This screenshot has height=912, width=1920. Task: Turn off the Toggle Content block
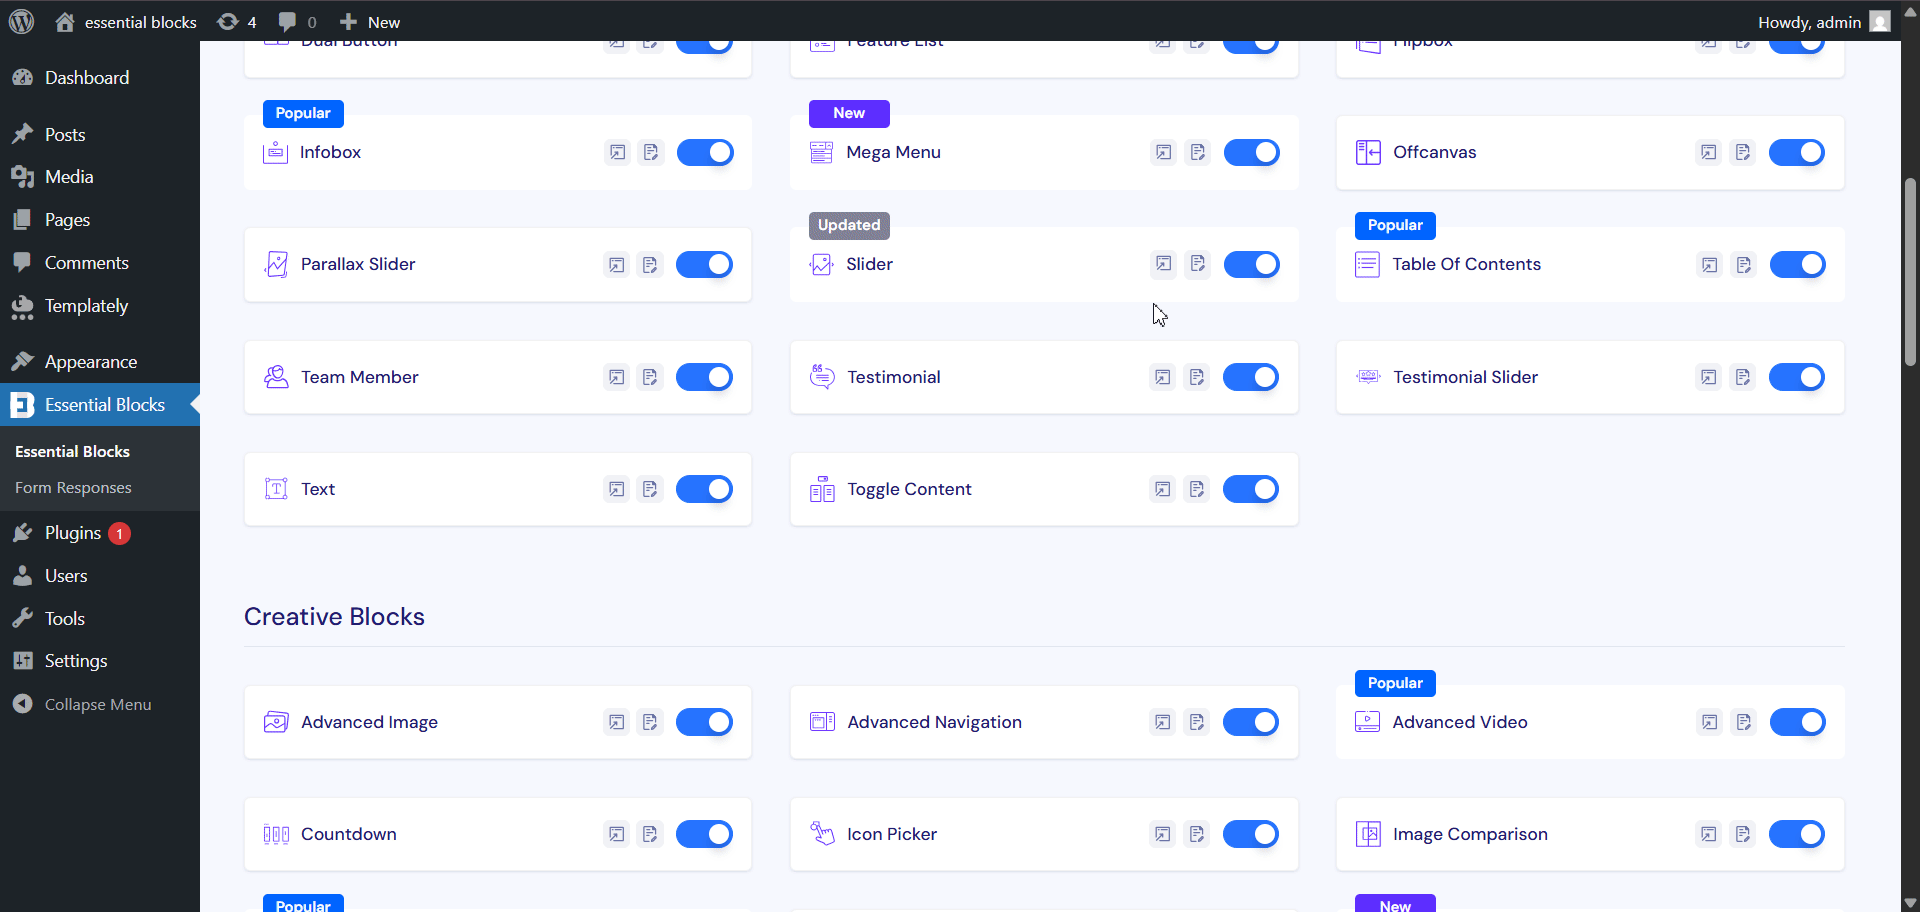coord(1251,489)
